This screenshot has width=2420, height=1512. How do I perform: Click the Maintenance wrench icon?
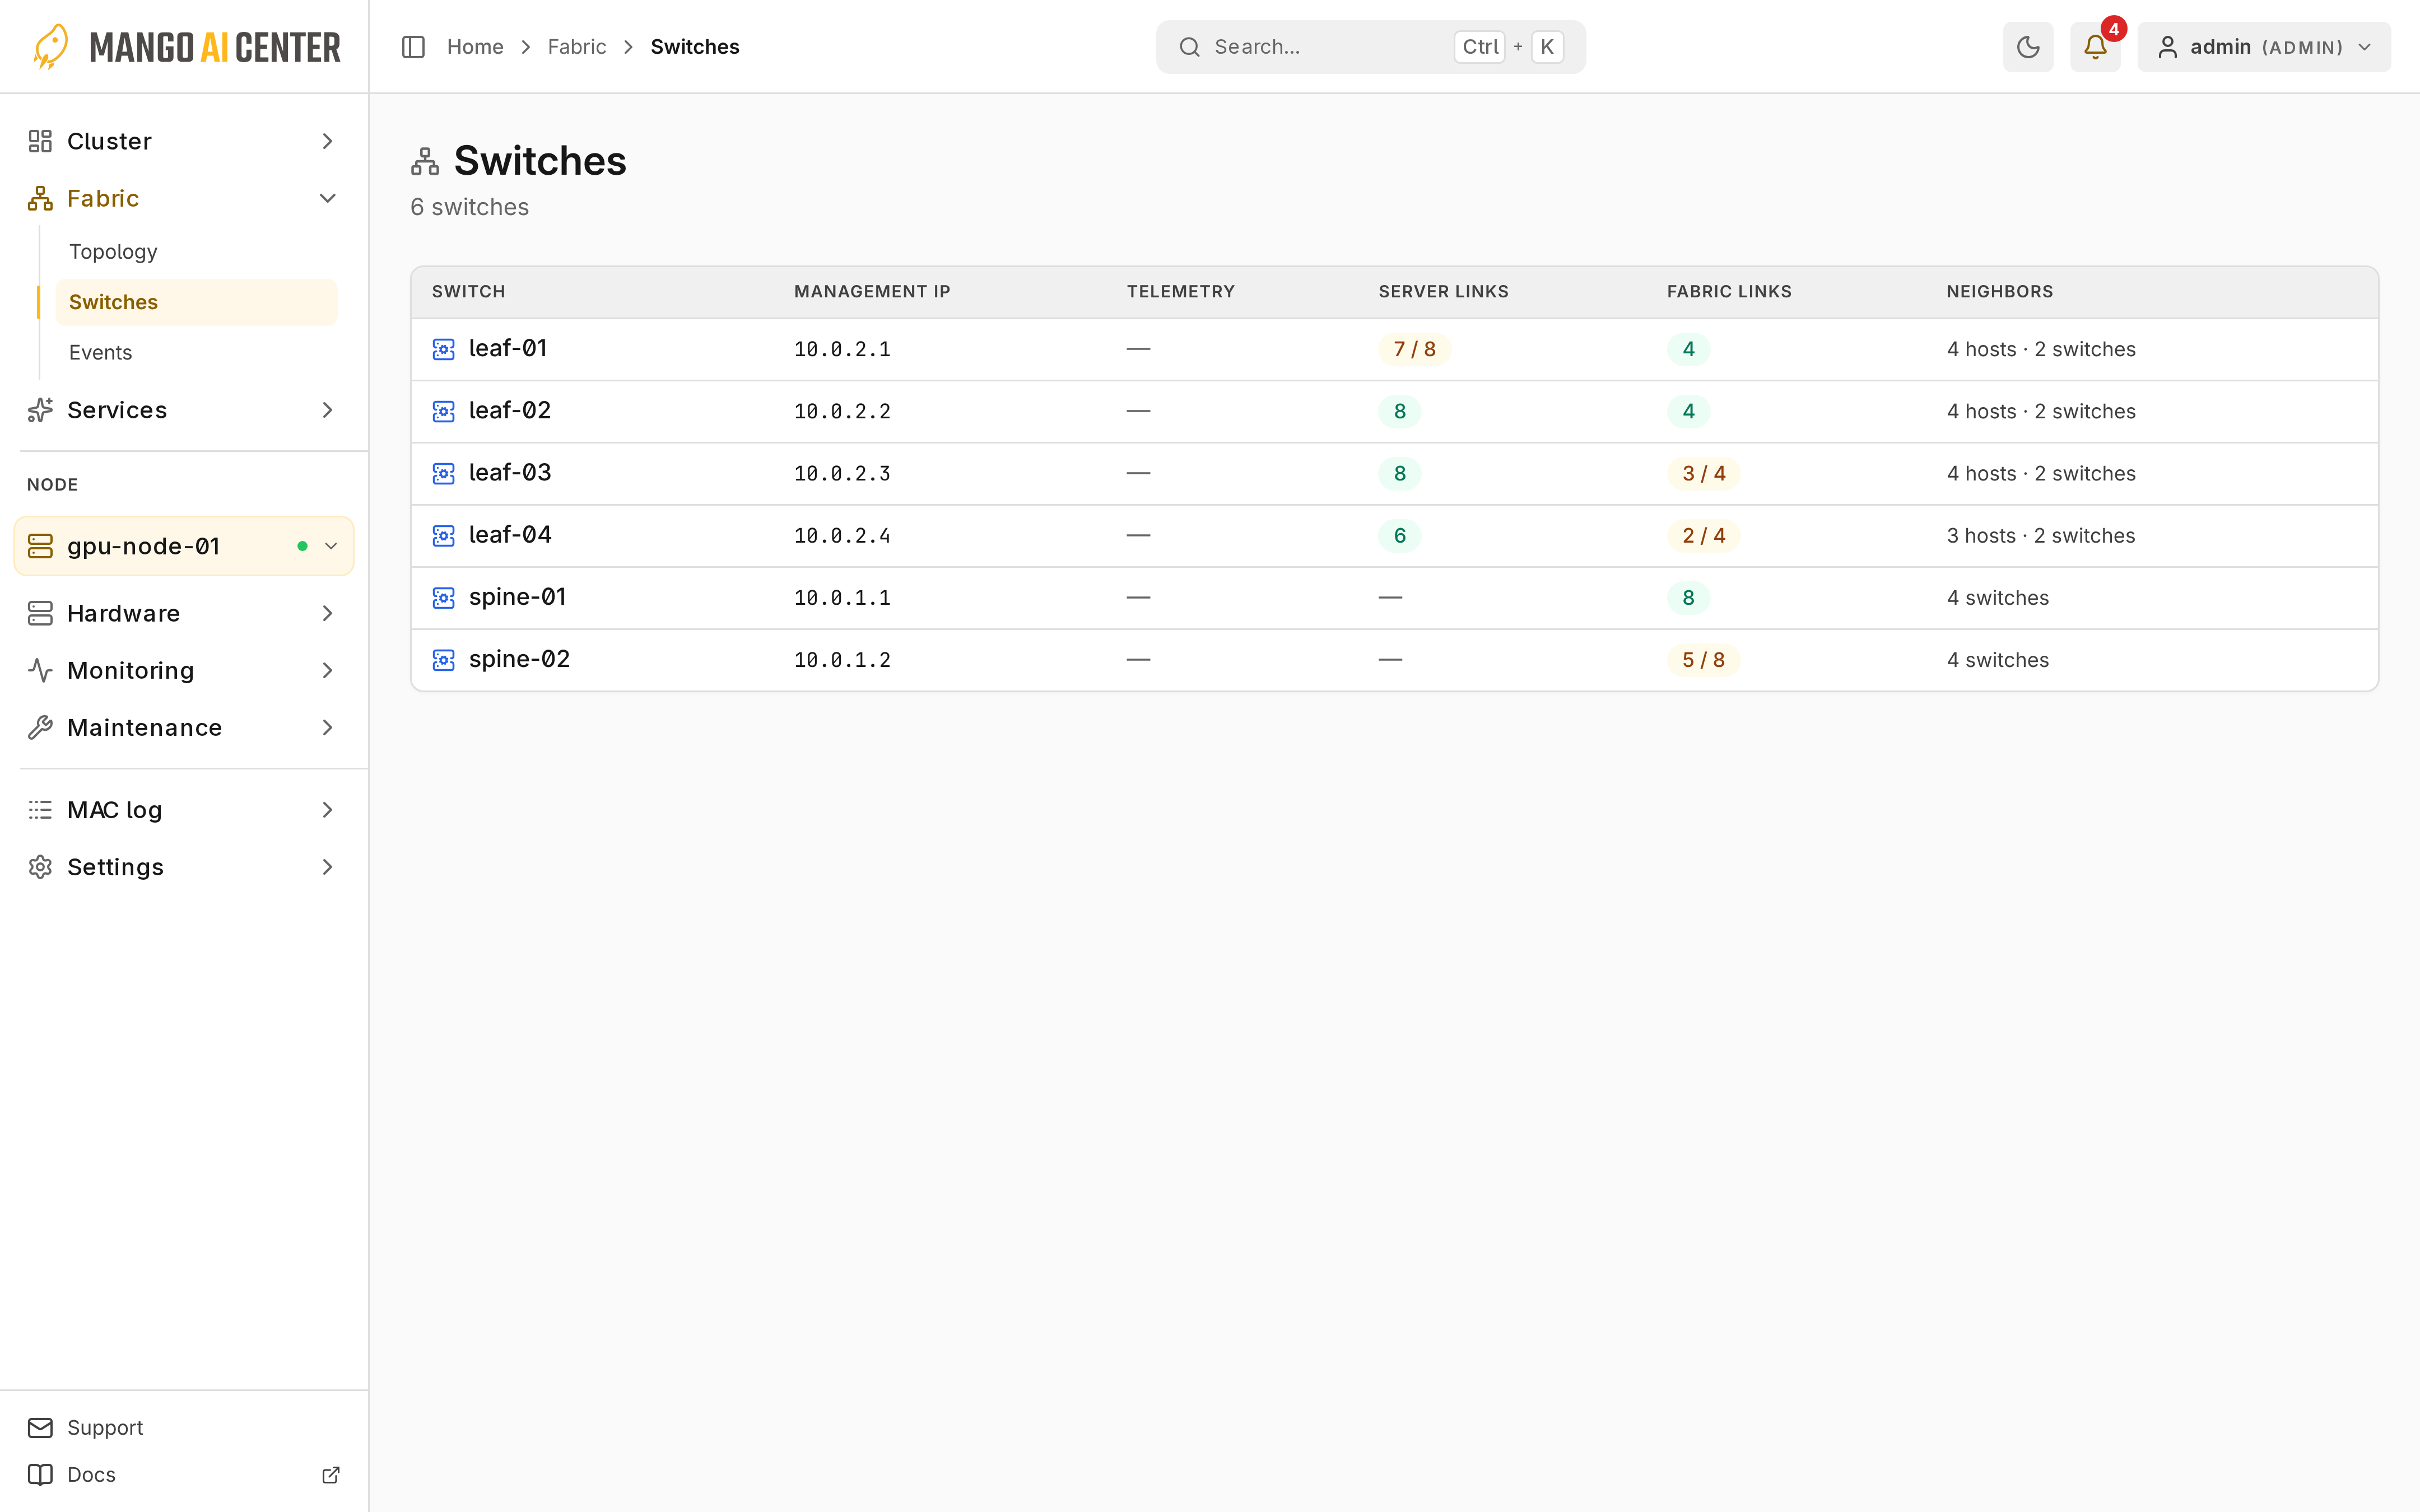tap(40, 727)
